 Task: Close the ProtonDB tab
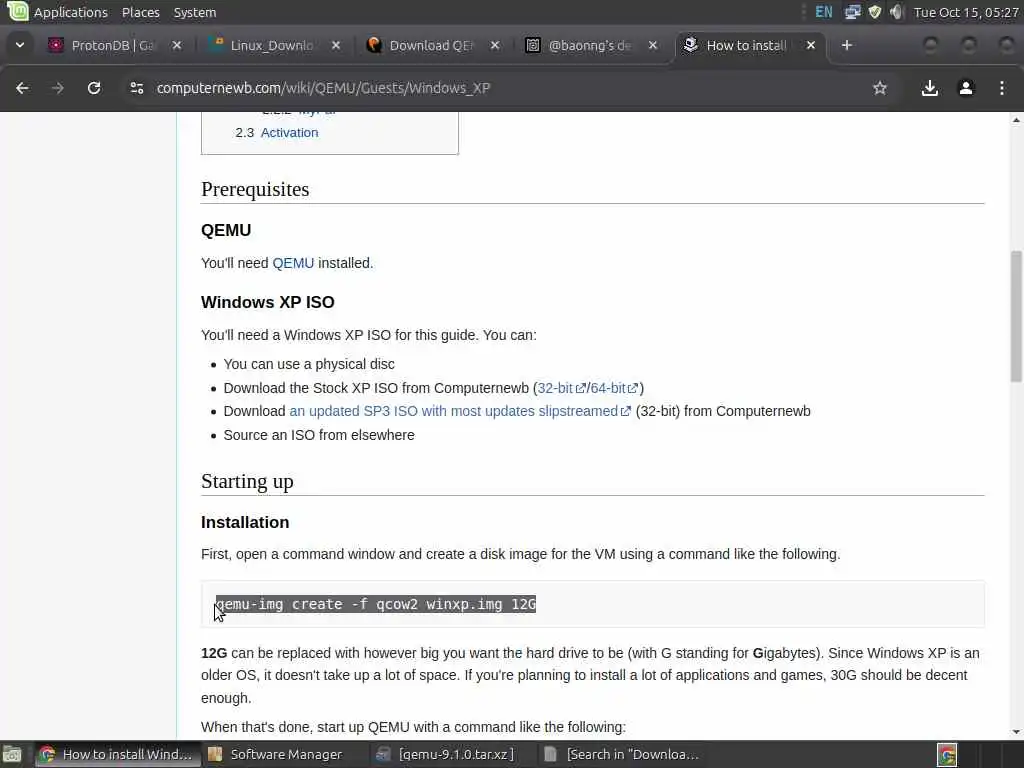tap(176, 45)
